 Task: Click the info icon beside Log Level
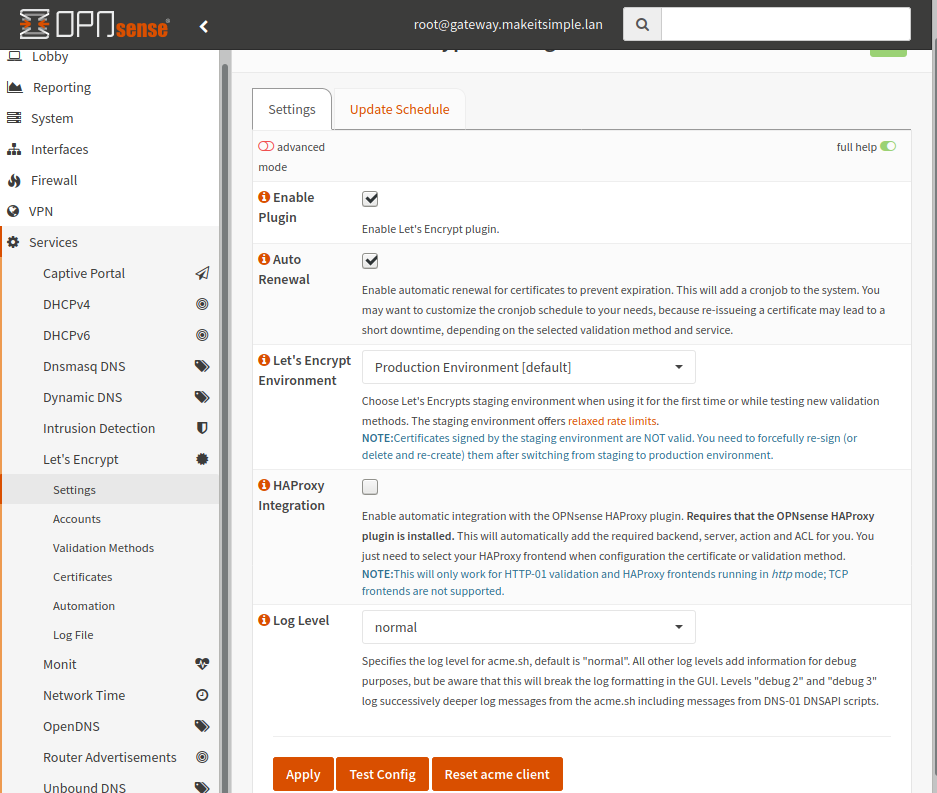264,620
